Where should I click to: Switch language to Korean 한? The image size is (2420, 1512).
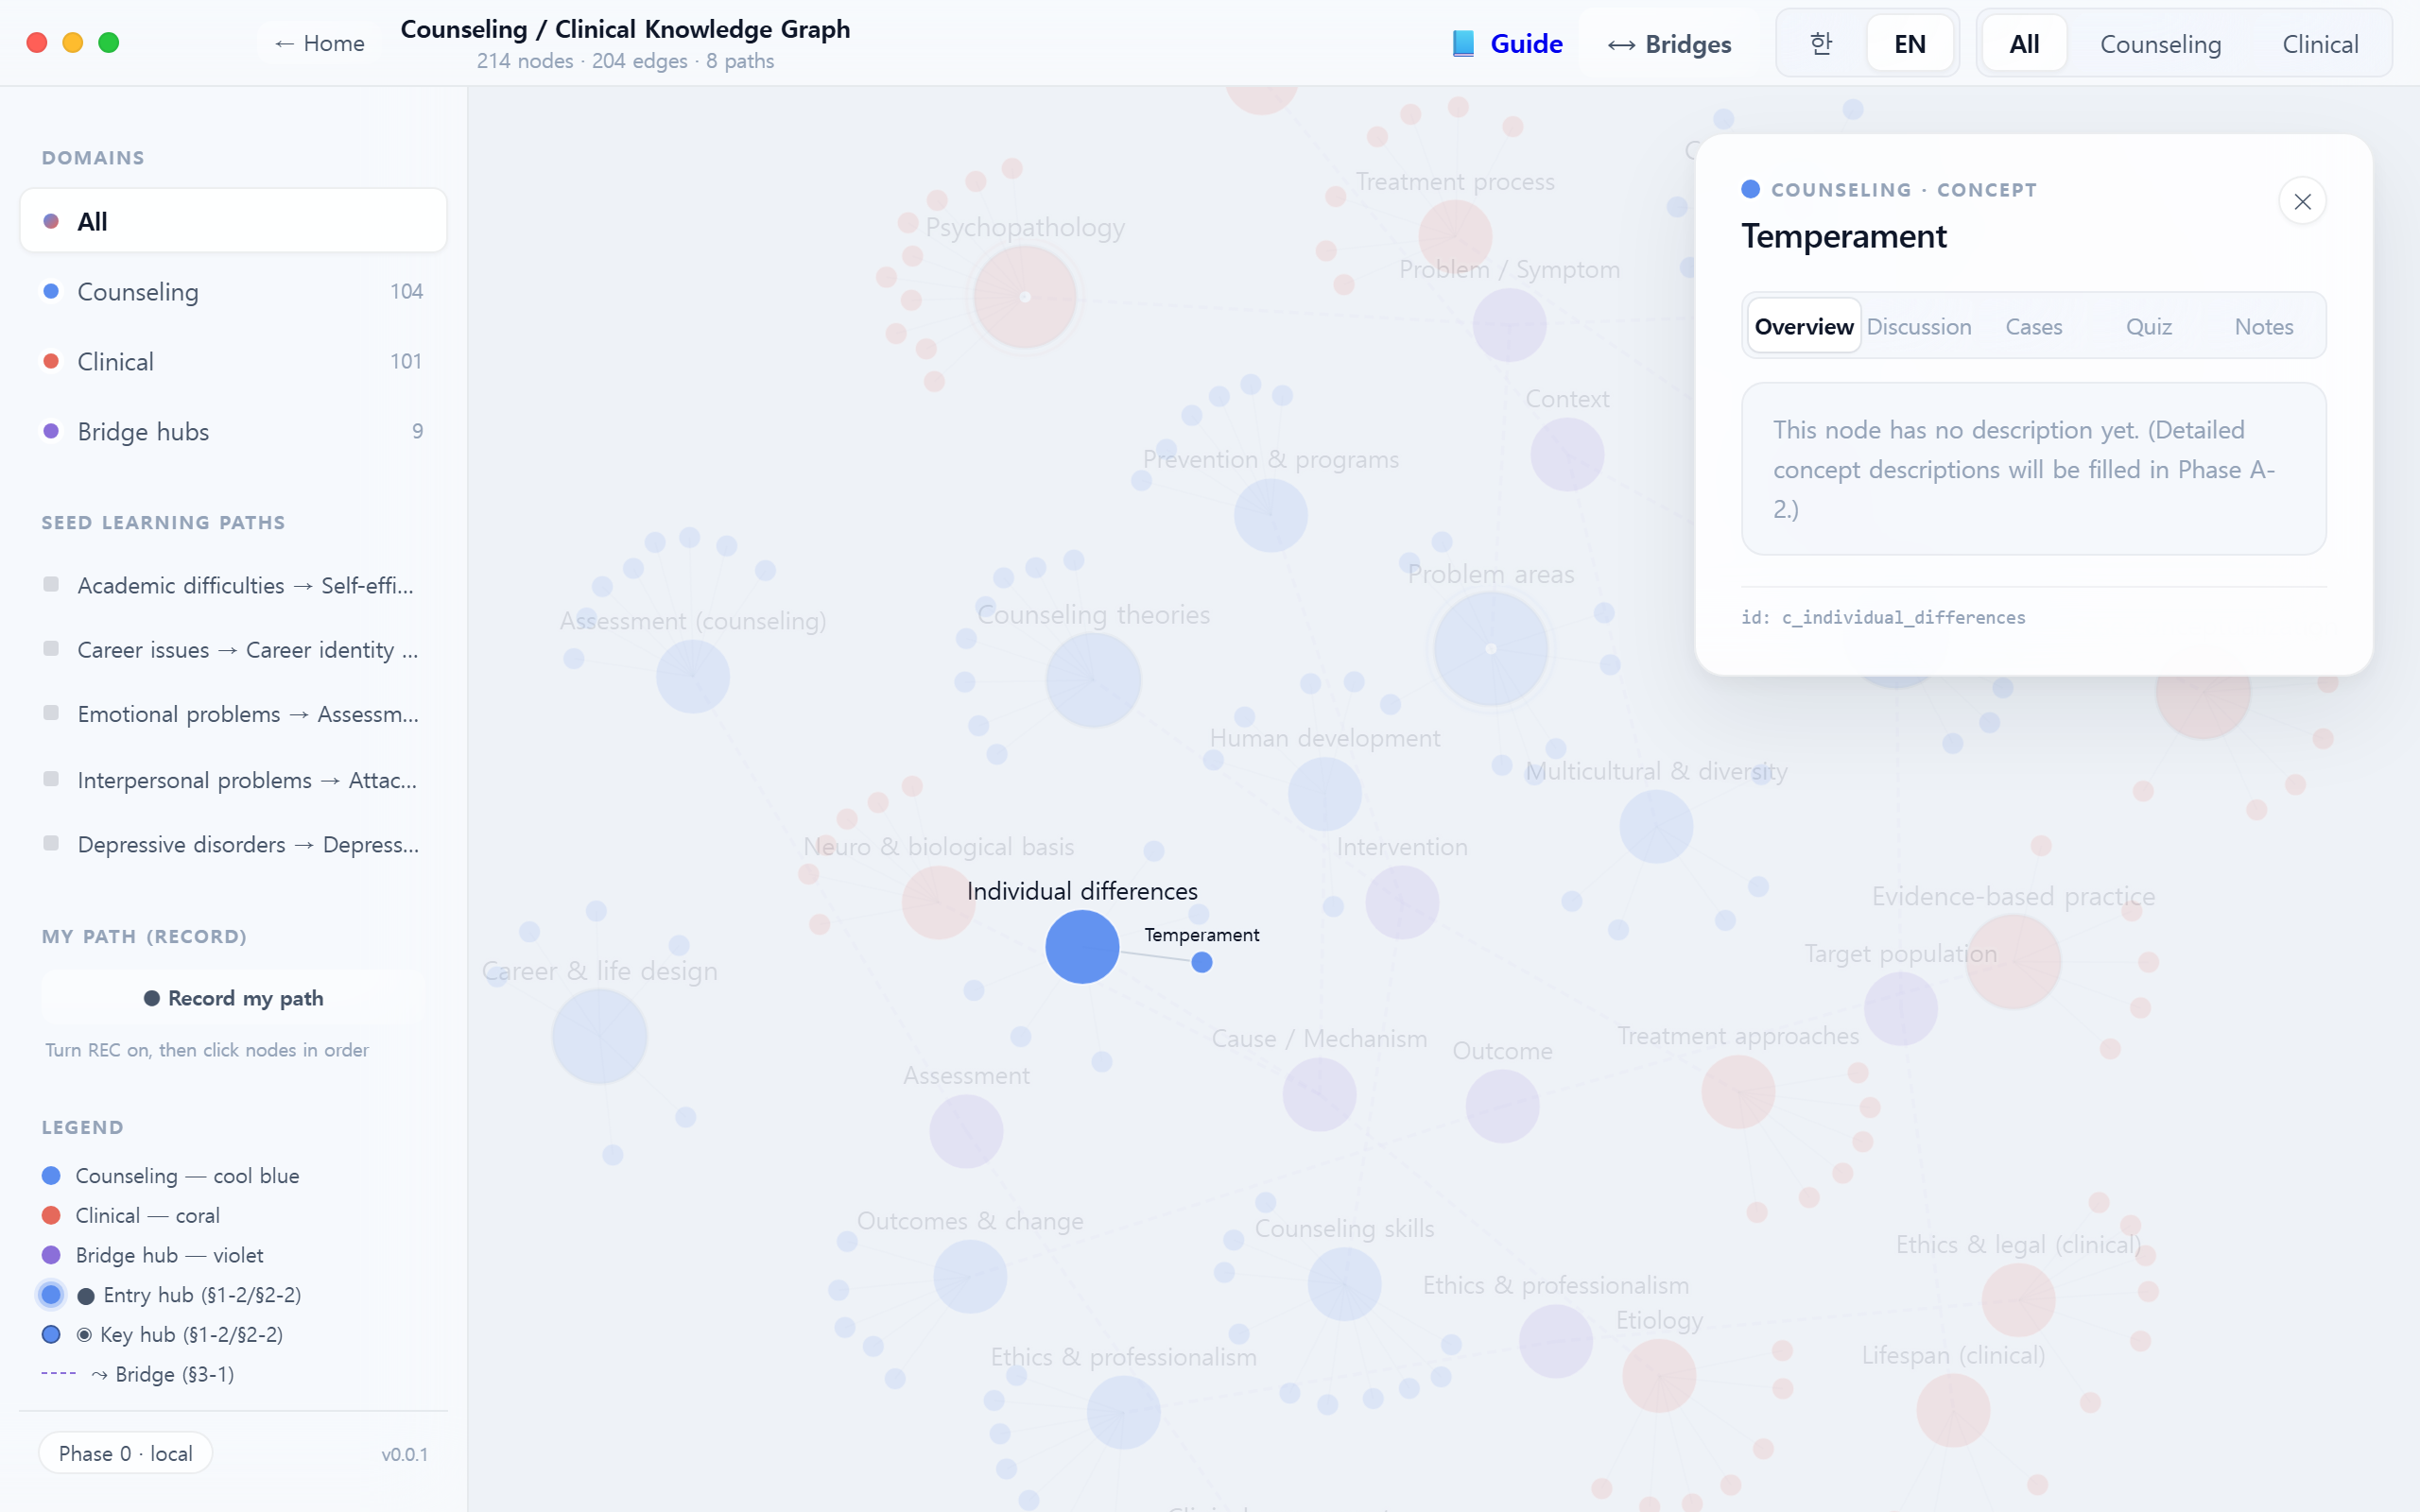(x=1821, y=44)
